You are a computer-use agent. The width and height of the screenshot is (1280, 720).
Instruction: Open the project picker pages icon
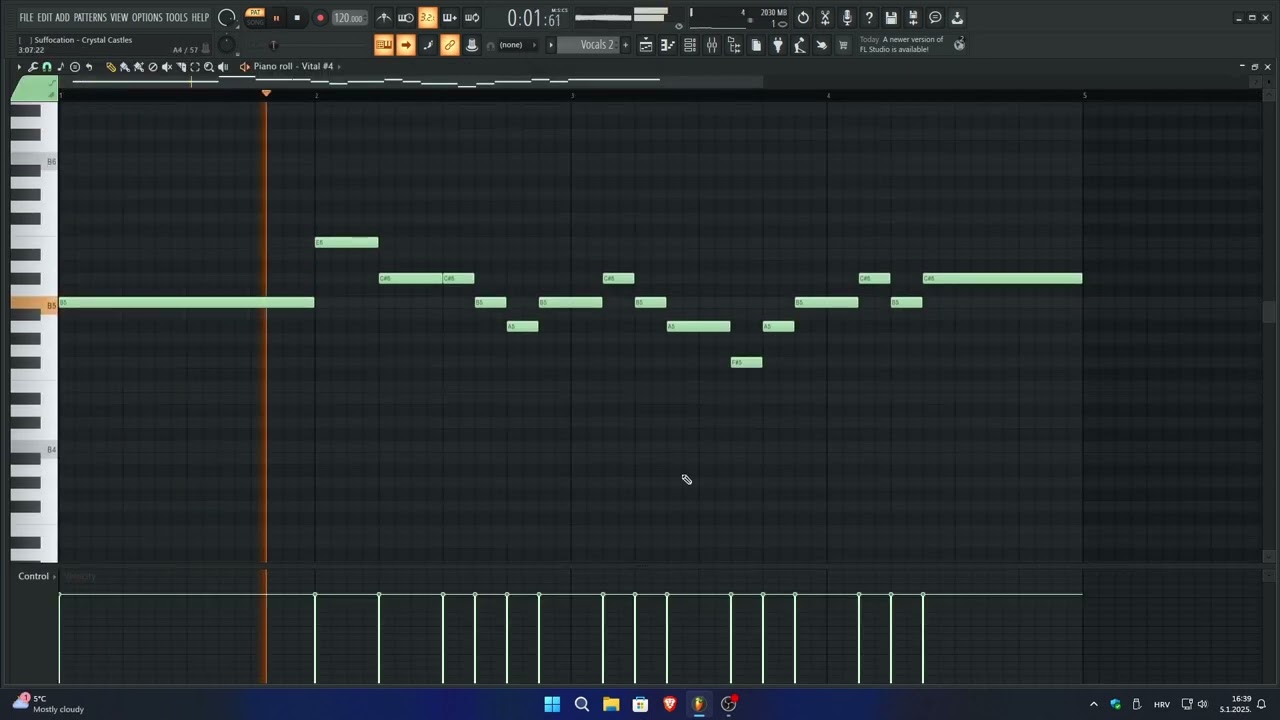coord(756,45)
